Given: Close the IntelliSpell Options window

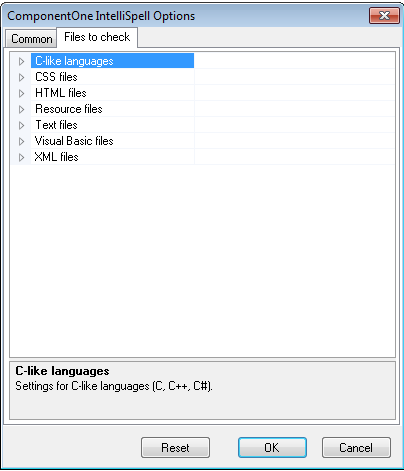Looking at the screenshot, I should click(x=384, y=15).
